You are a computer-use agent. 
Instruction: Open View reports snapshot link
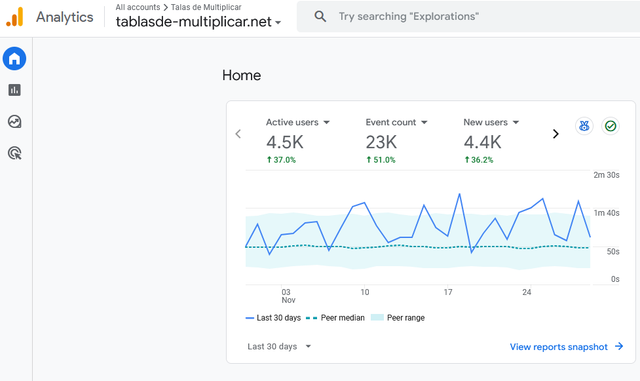[559, 347]
